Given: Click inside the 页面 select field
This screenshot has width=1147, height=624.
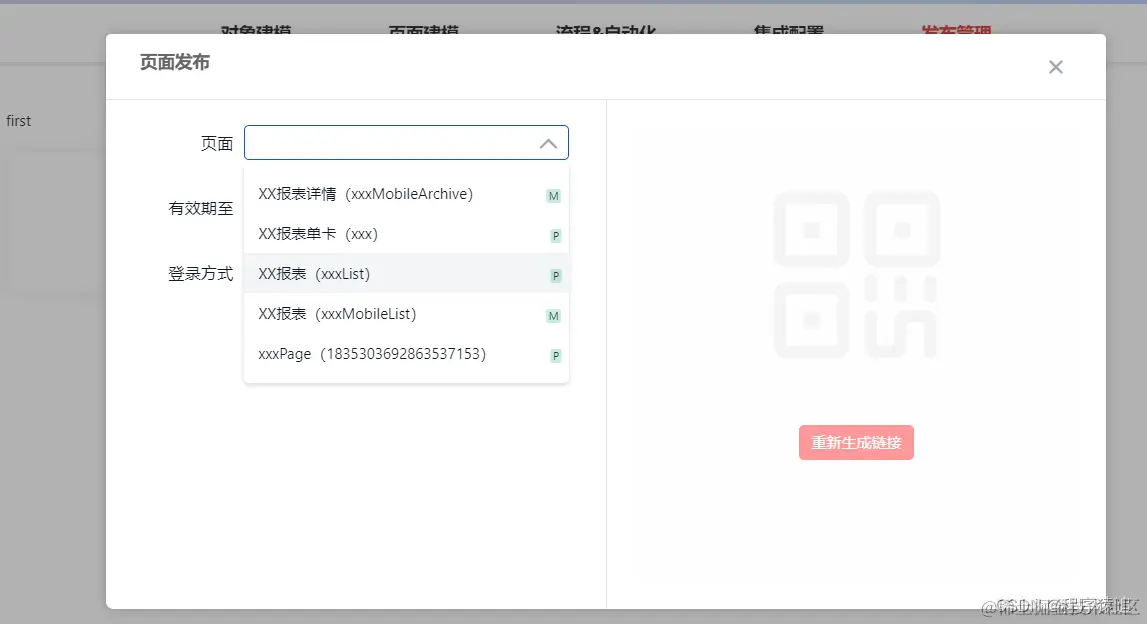Looking at the screenshot, I should (x=406, y=143).
